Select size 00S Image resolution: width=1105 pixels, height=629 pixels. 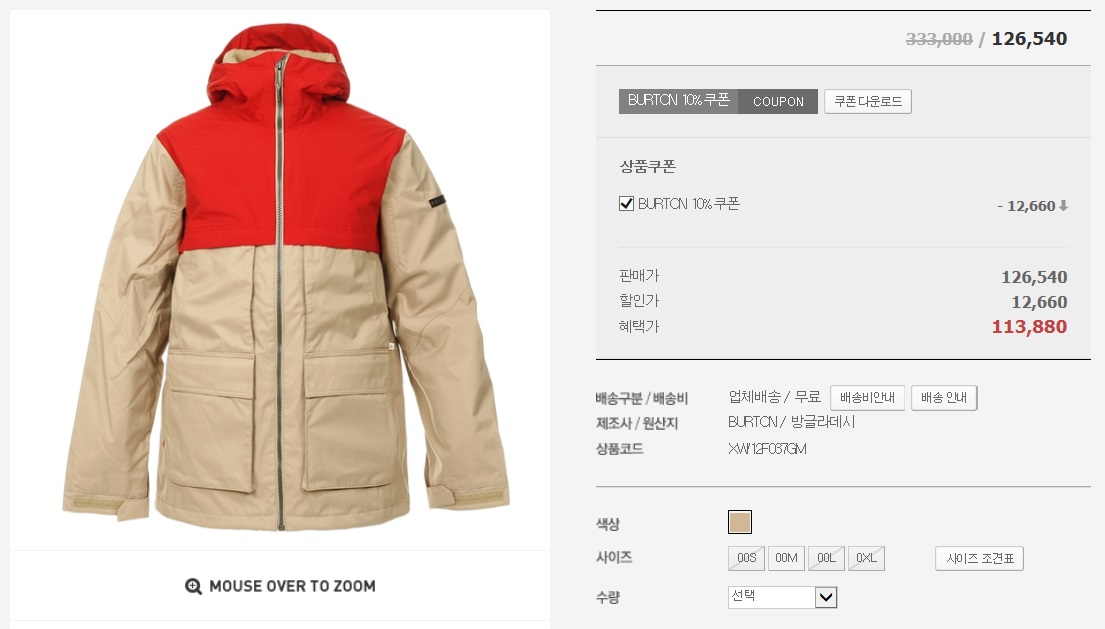click(746, 559)
